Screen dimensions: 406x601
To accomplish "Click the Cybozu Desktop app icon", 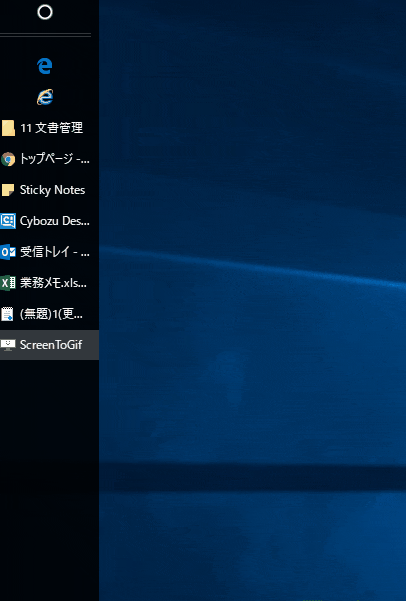I will [x=8, y=221].
